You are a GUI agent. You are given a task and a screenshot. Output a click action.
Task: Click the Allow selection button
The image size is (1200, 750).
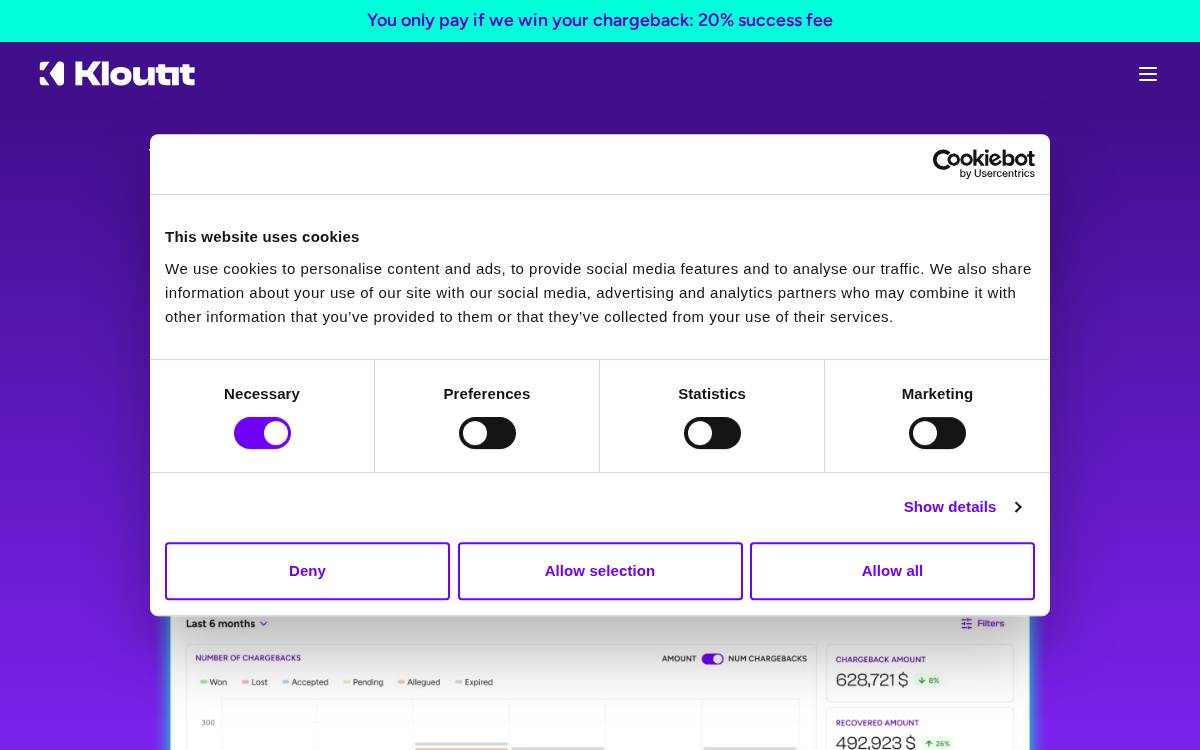(600, 571)
